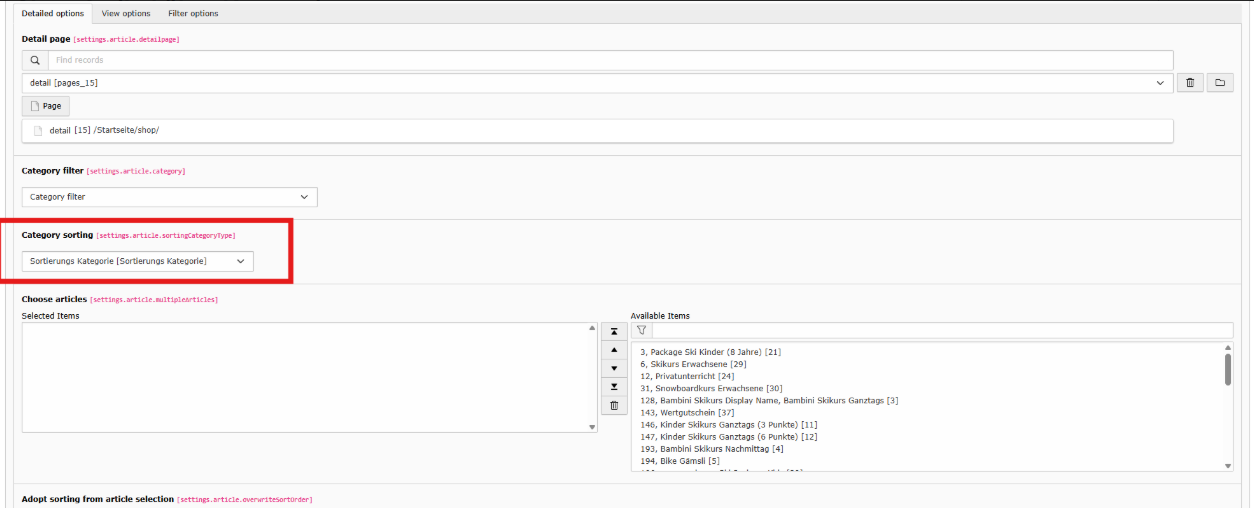
Task: Expand the detail [pages_15] select box
Action: (x=597, y=83)
